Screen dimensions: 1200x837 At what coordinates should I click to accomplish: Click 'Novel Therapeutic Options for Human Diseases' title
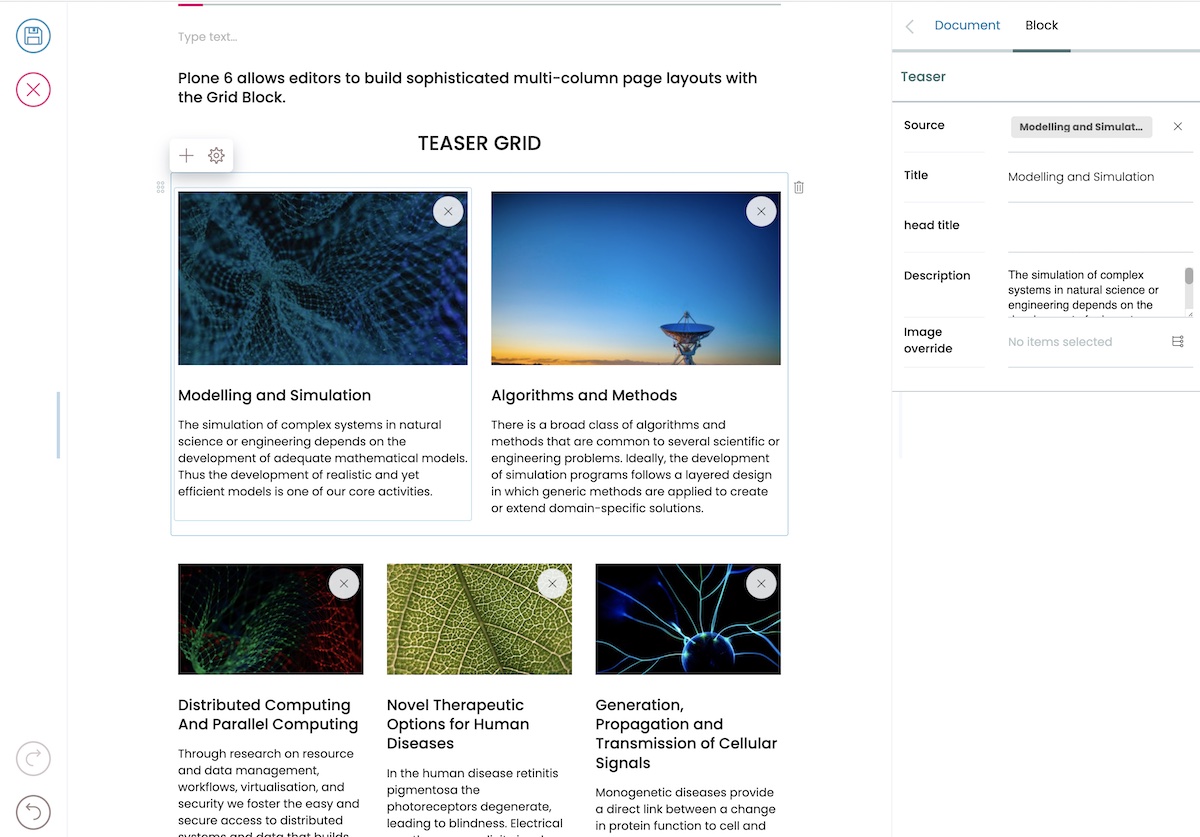pos(458,724)
